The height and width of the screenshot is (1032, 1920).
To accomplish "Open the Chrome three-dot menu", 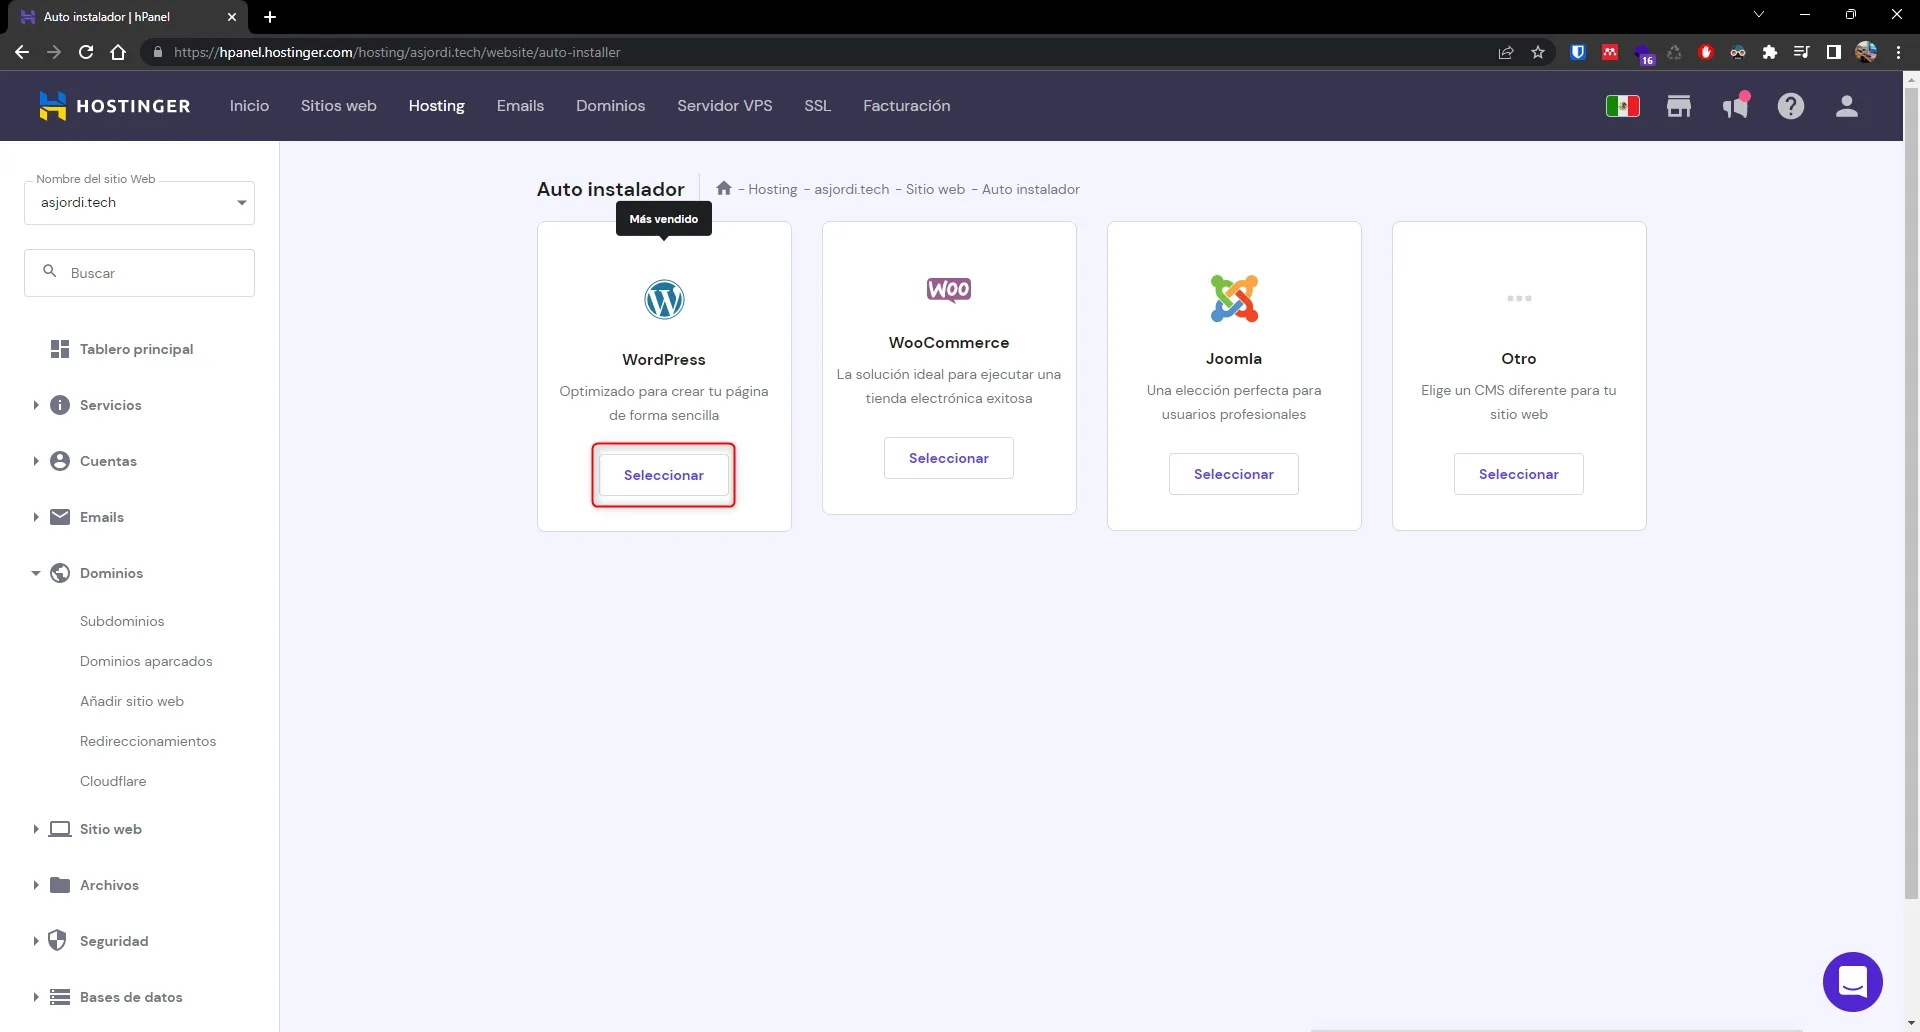I will (x=1898, y=52).
